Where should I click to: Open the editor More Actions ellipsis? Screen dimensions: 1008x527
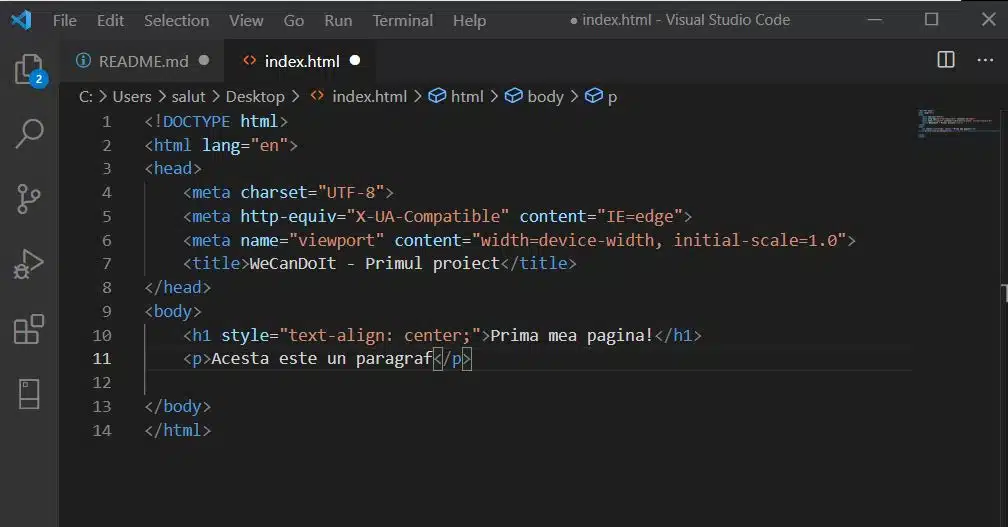(x=985, y=60)
